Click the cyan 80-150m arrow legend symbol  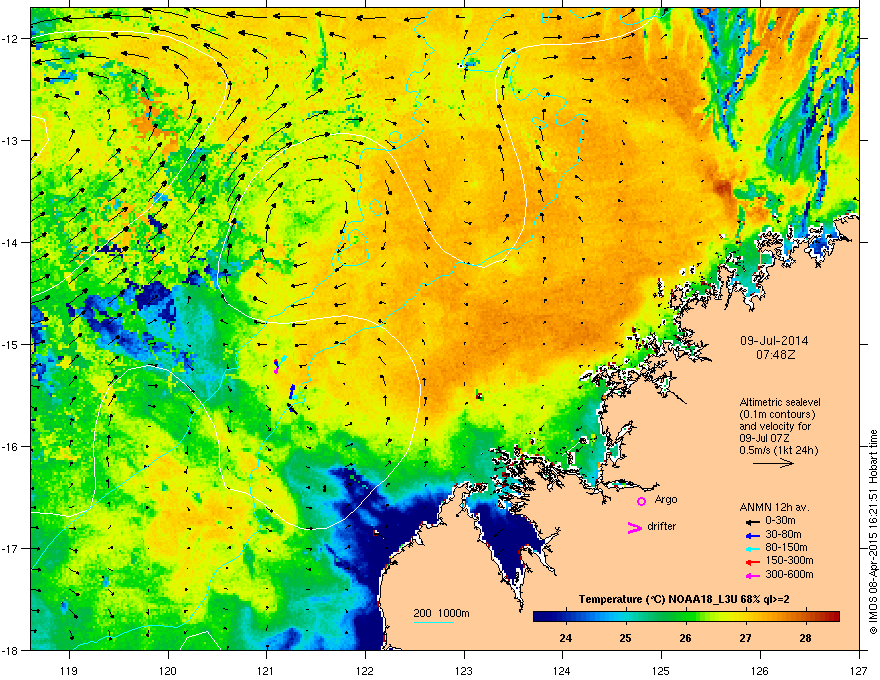coord(752,548)
